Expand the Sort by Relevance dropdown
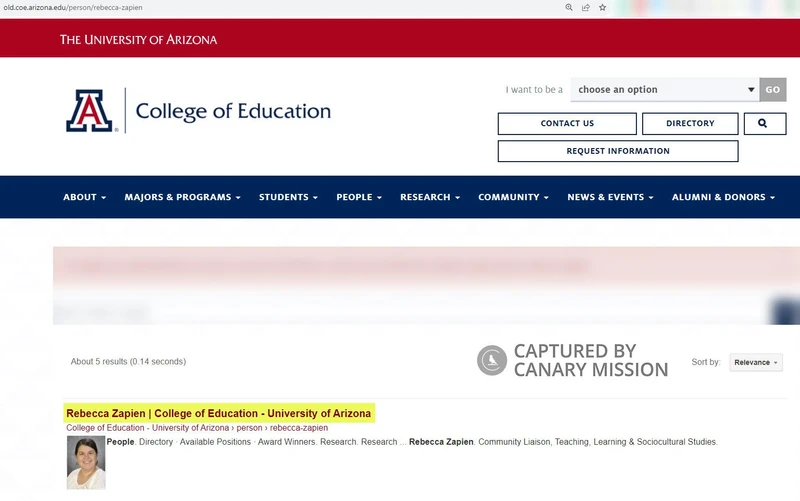This screenshot has height=501, width=800. [x=755, y=362]
